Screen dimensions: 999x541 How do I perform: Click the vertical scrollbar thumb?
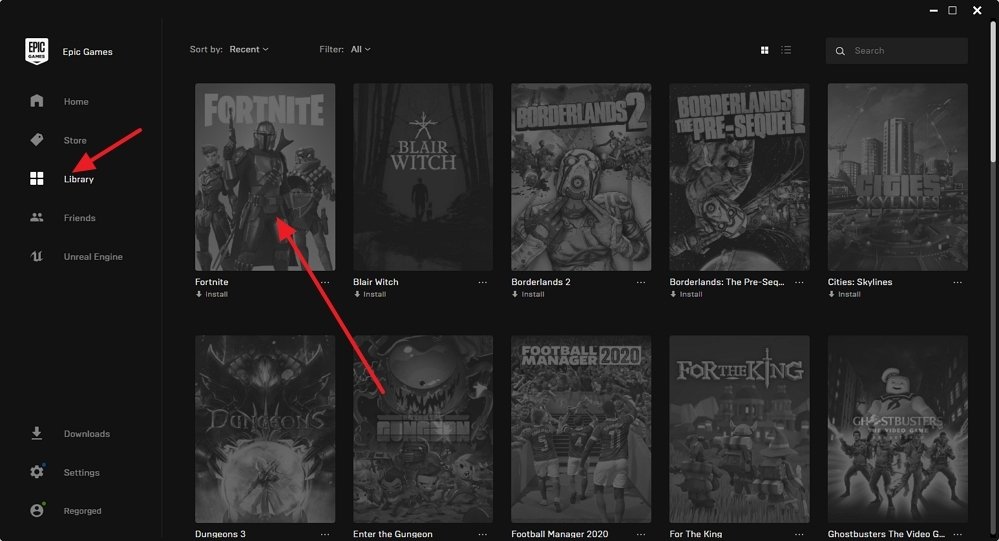click(993, 92)
